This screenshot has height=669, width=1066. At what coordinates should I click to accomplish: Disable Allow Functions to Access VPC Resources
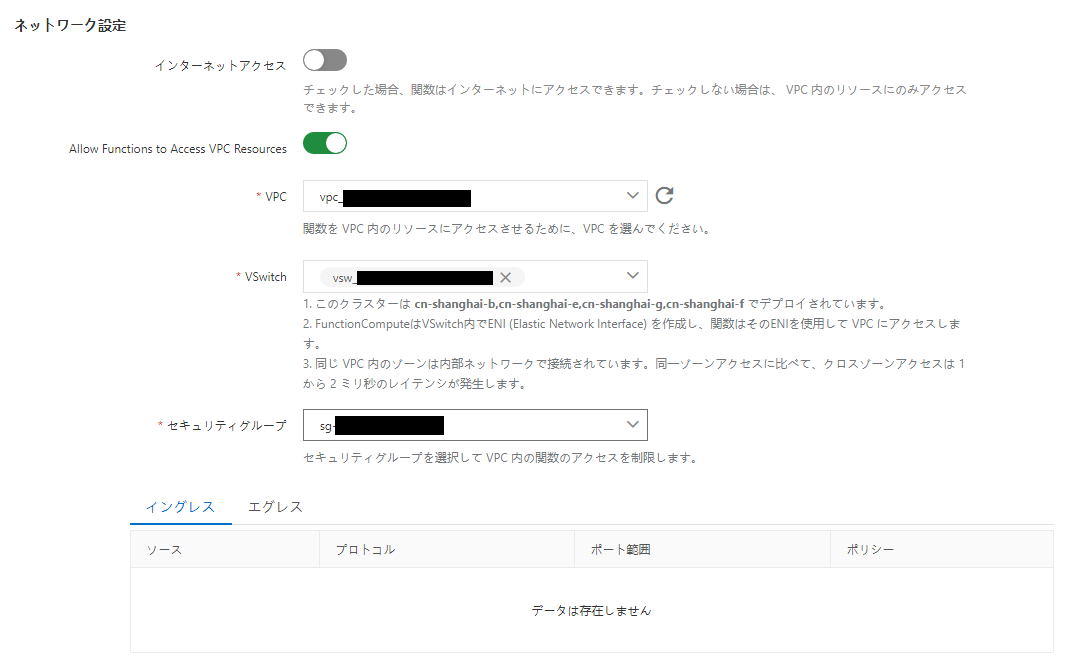(324, 143)
